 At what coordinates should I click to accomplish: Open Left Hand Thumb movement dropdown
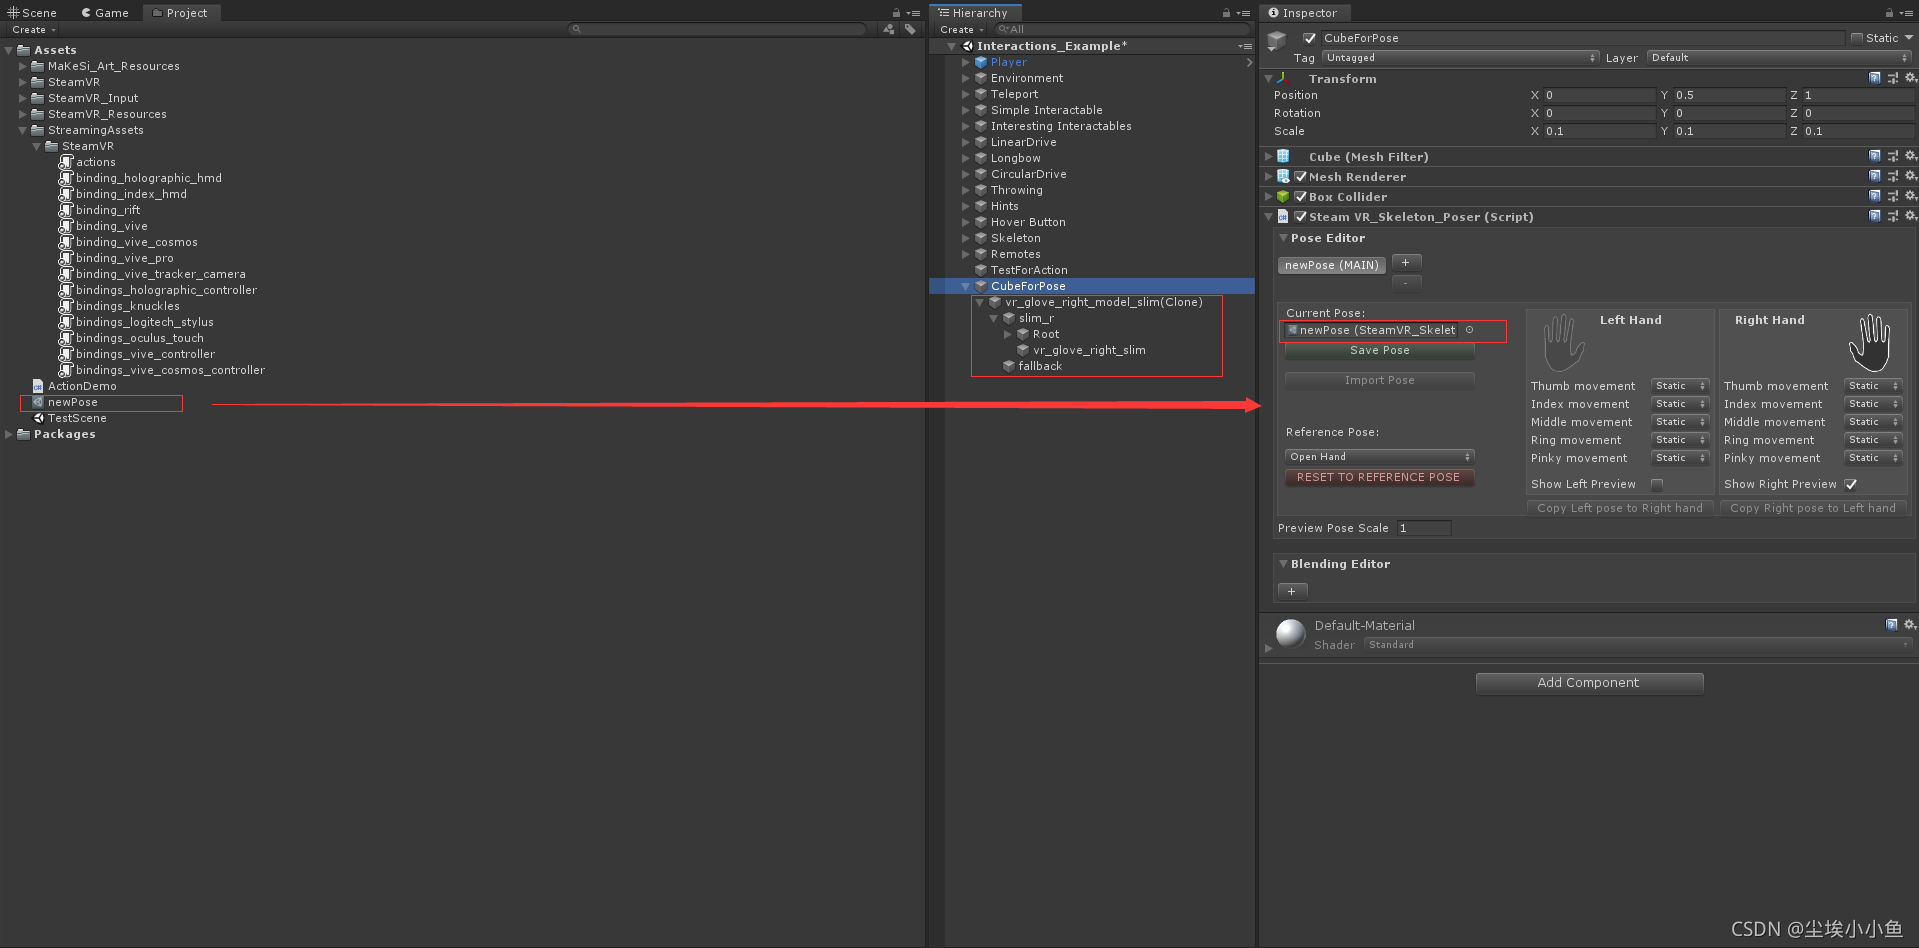(1680, 386)
